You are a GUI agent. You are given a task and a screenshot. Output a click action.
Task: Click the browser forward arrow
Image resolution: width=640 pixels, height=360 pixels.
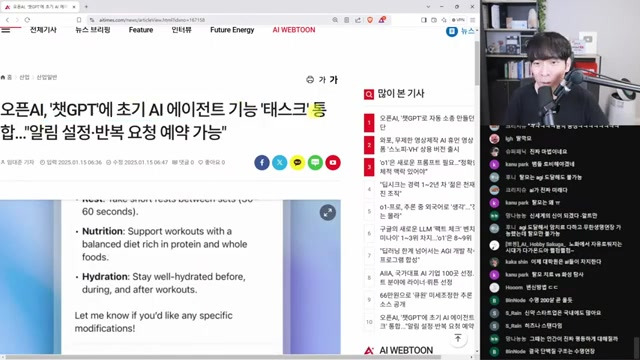17,20
